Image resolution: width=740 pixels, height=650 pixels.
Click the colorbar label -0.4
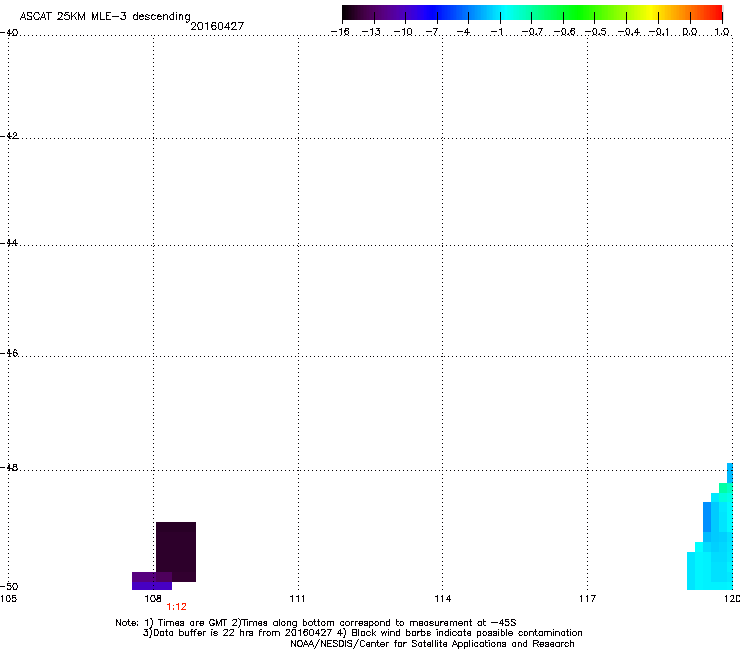tap(629, 32)
